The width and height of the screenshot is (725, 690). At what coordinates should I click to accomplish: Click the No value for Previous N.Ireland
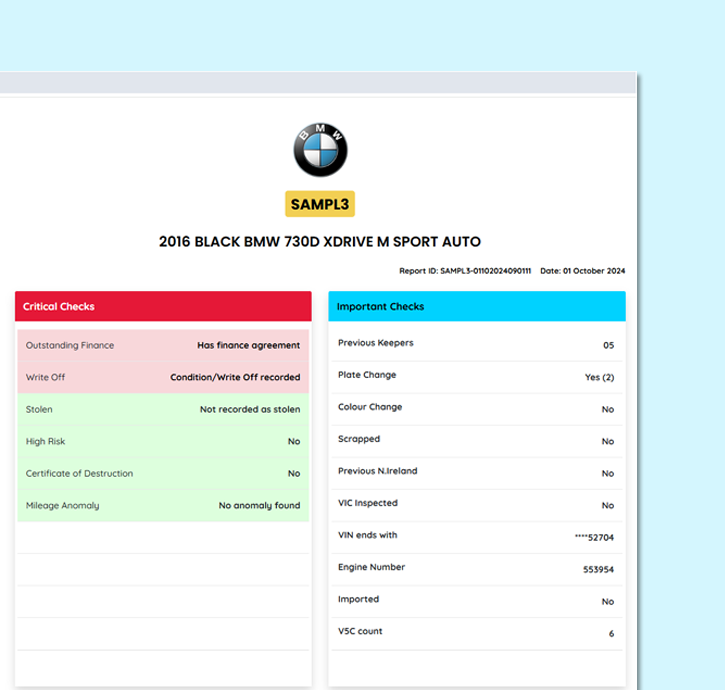click(608, 474)
